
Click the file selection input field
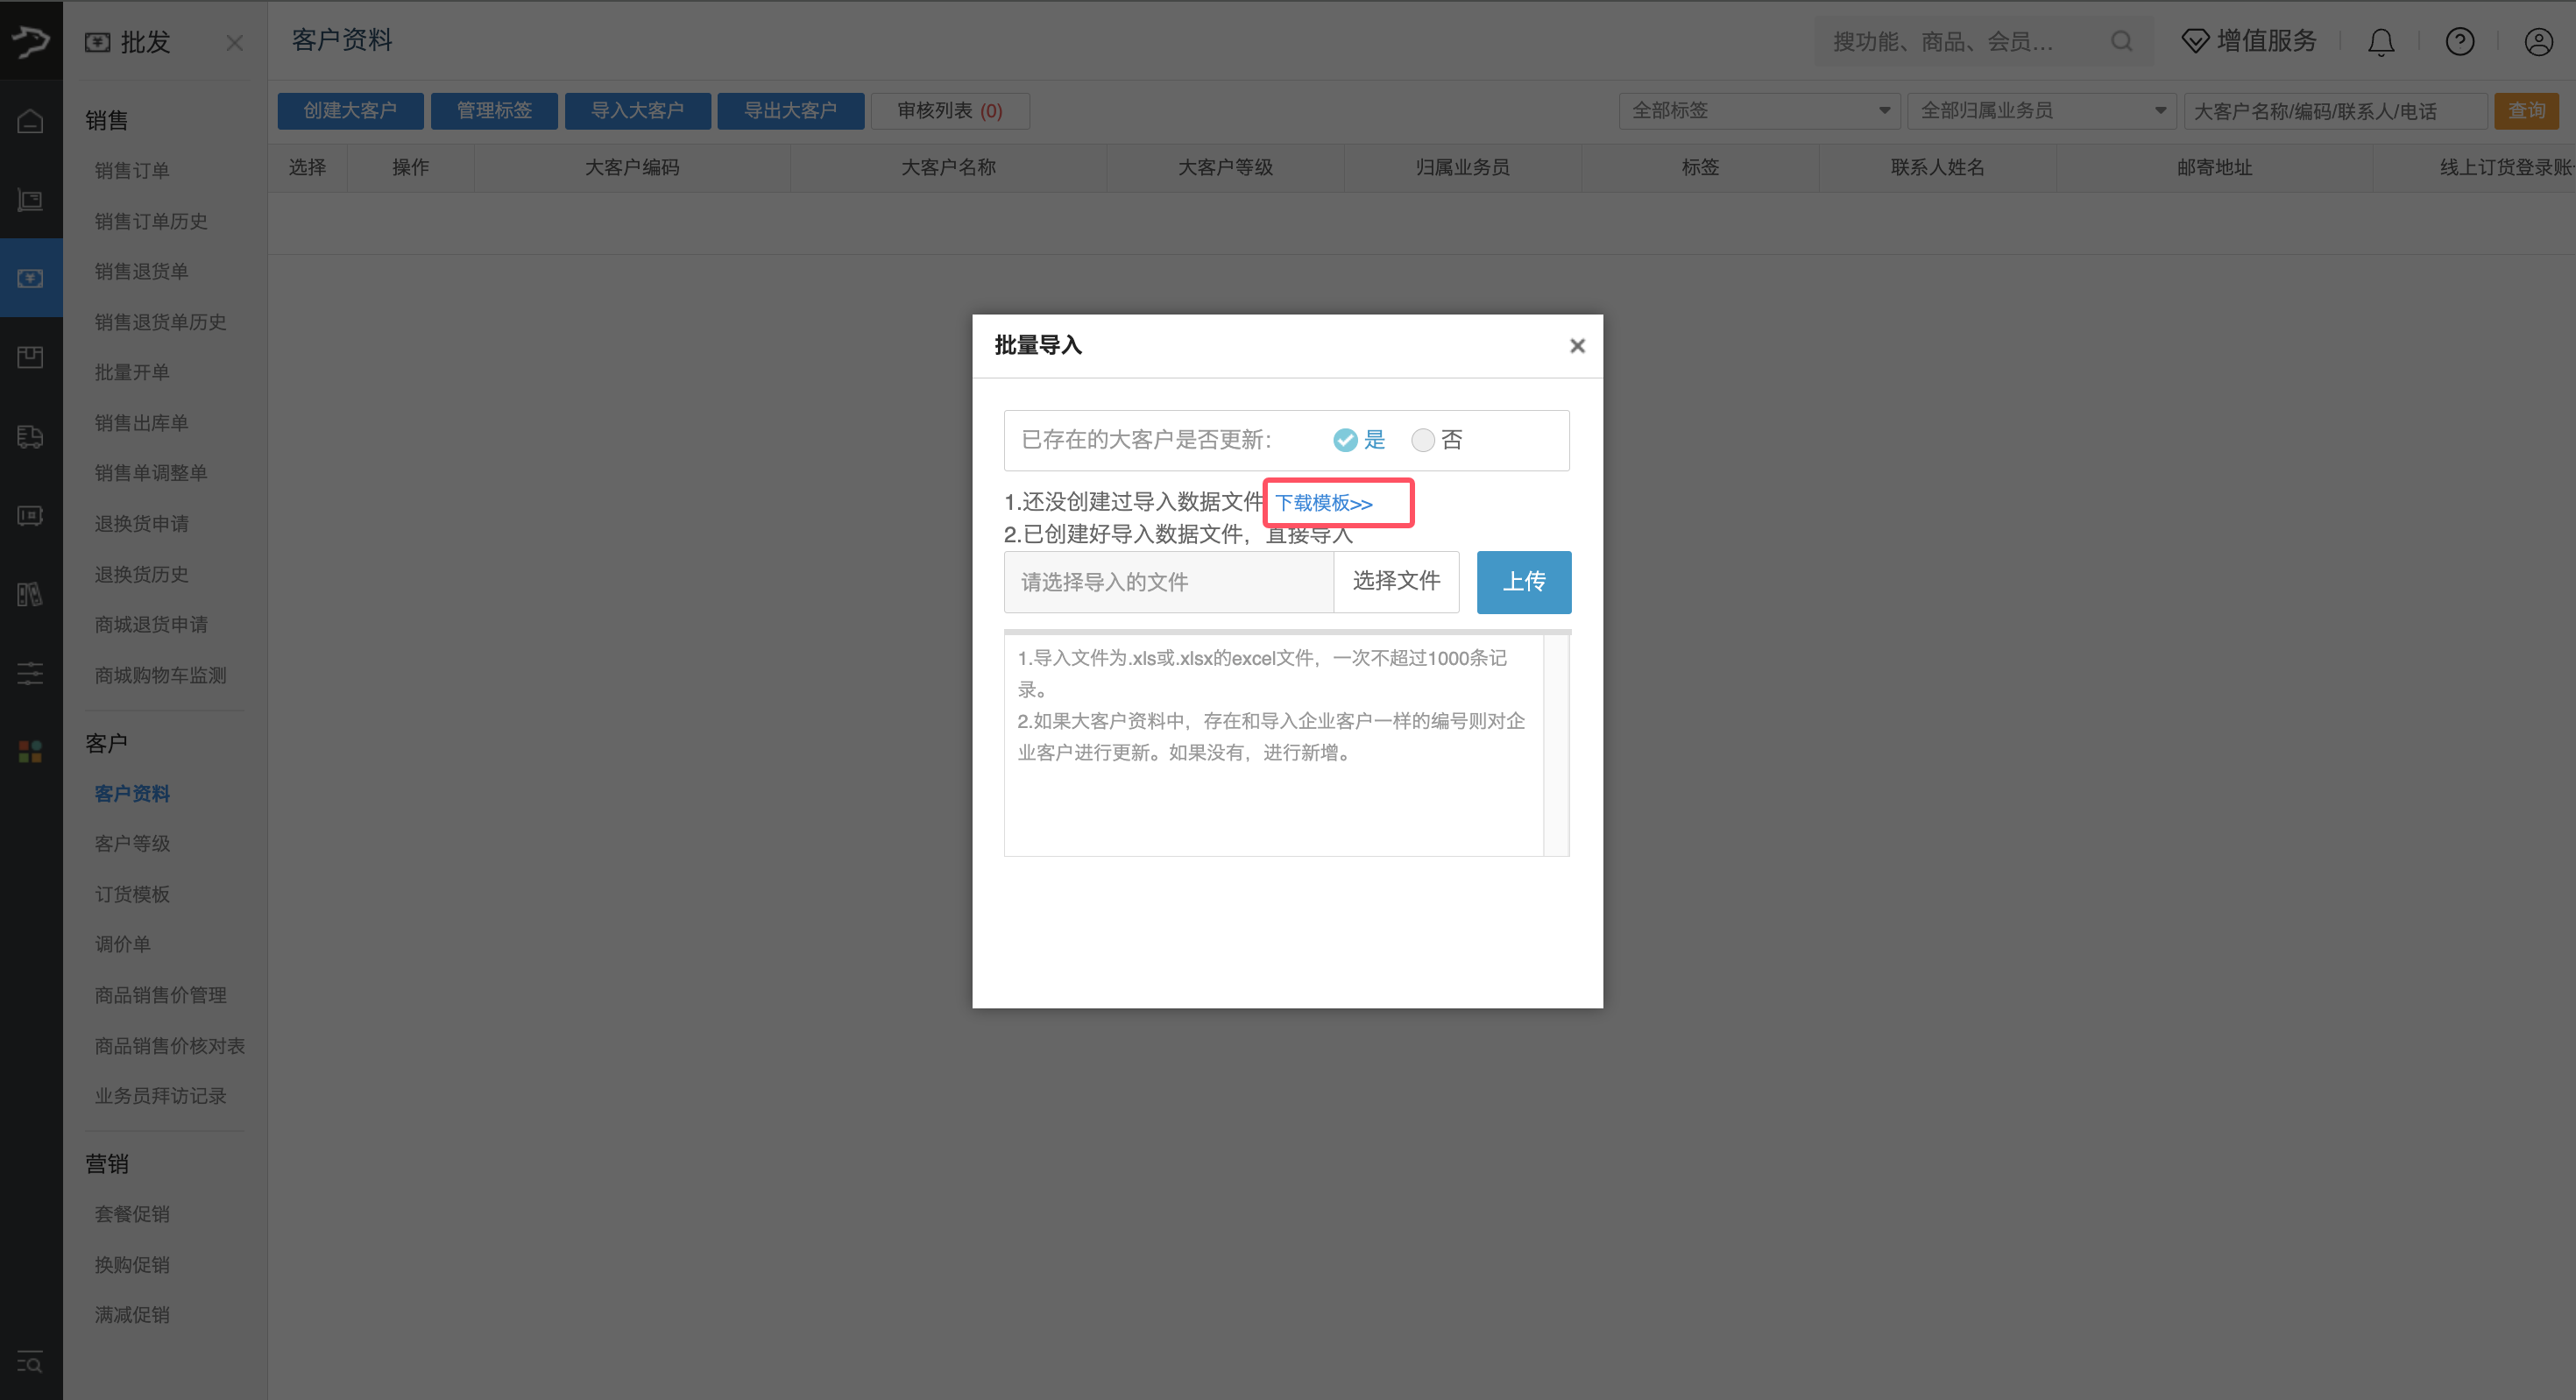1168,581
